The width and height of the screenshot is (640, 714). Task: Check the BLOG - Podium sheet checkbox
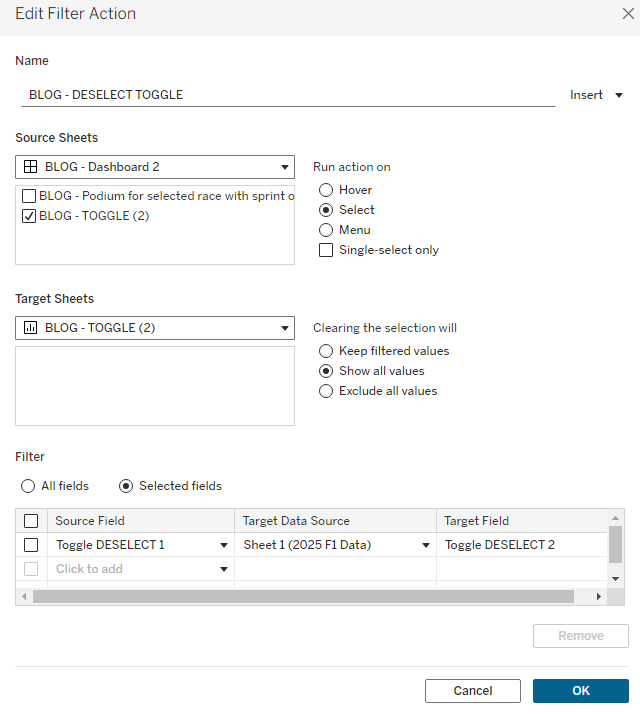[29, 196]
